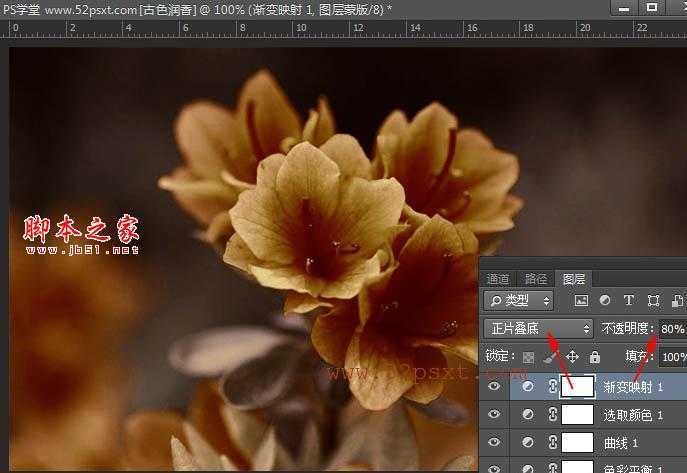Toggle lock image pixels brush icon
This screenshot has width=687, height=473.
[549, 357]
